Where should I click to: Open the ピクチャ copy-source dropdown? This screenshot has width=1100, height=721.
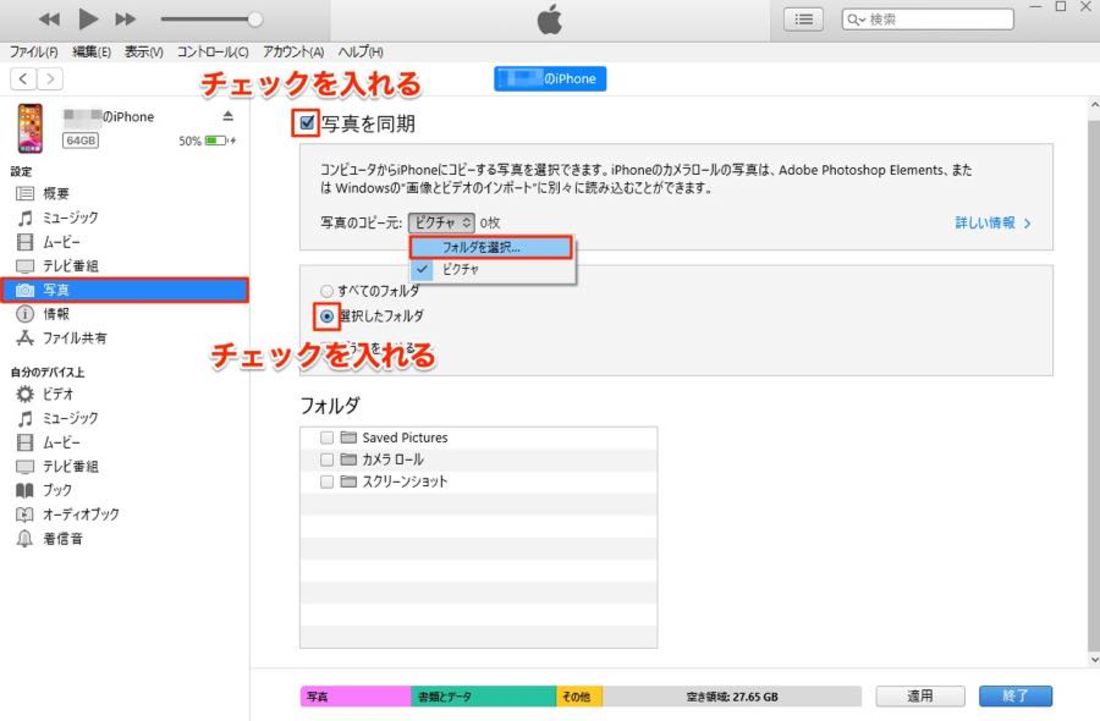tap(441, 223)
